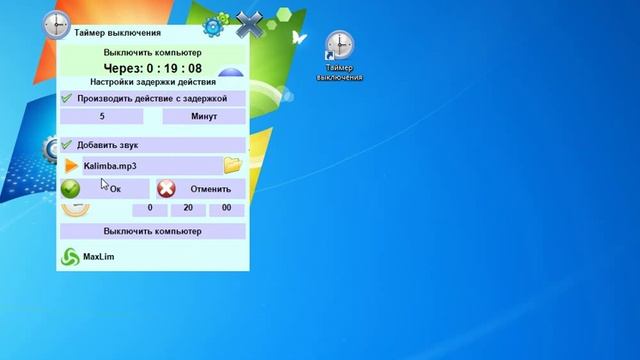
Task: Click the red cross icon beside Отменить
Action: click(167, 189)
